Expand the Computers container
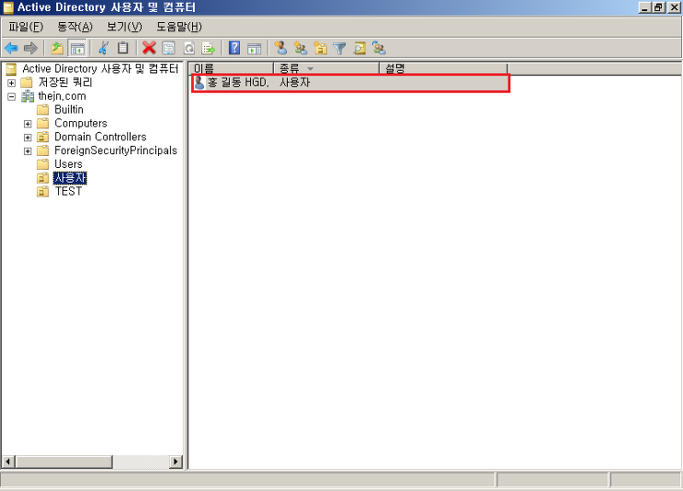683x491 pixels. tap(28, 124)
